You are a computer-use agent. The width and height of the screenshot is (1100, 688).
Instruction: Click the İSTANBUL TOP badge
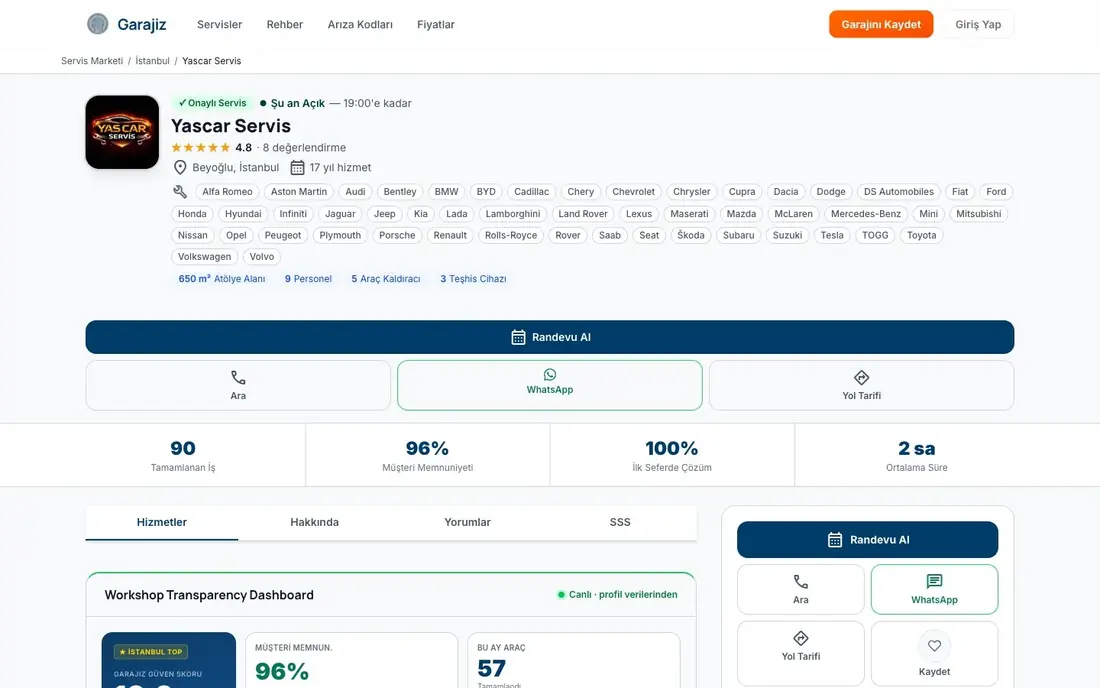pos(151,652)
